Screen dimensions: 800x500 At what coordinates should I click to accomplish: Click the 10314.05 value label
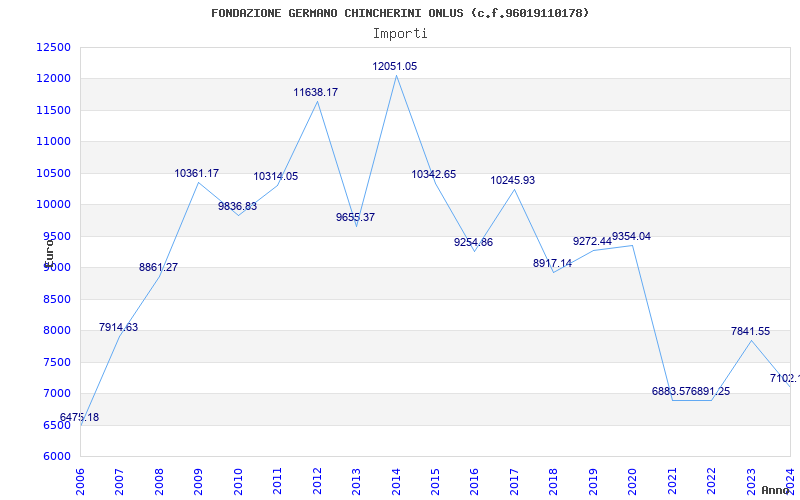pyautogui.click(x=276, y=177)
